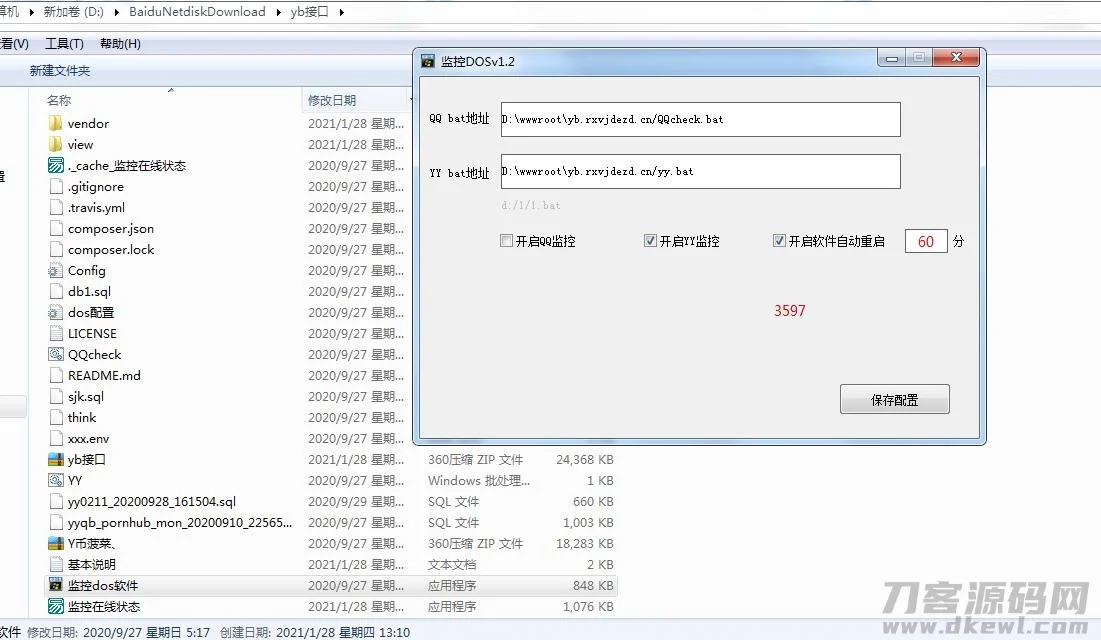Open the 监控dos软件 application icon
The height and width of the screenshot is (640, 1101).
pyautogui.click(x=55, y=585)
